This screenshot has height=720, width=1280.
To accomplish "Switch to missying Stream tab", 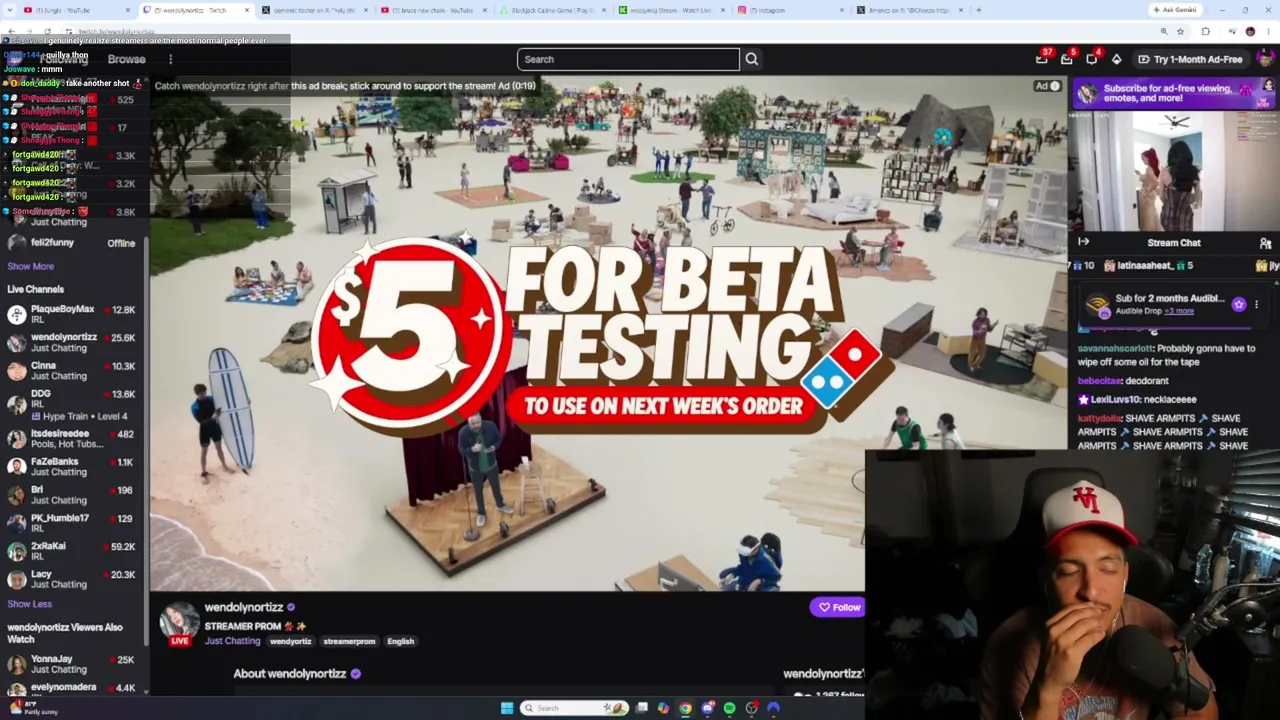I will click(672, 10).
